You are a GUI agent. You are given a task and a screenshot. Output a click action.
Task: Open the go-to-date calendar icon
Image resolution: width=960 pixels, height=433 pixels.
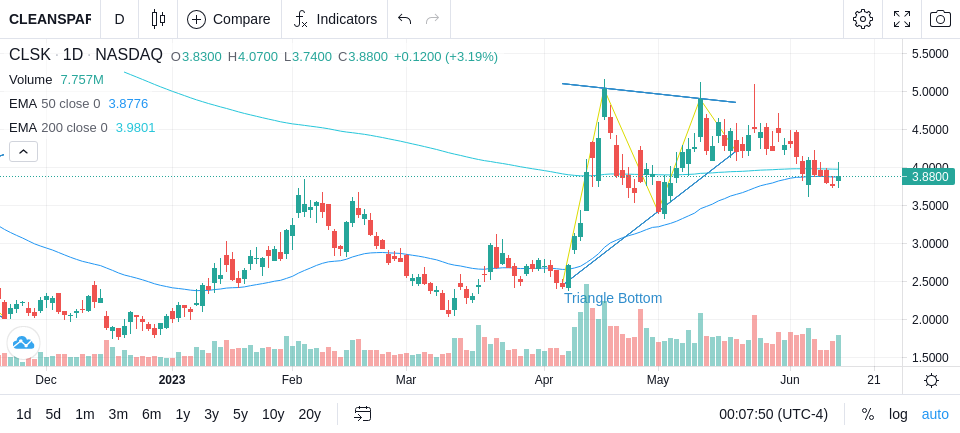click(362, 414)
